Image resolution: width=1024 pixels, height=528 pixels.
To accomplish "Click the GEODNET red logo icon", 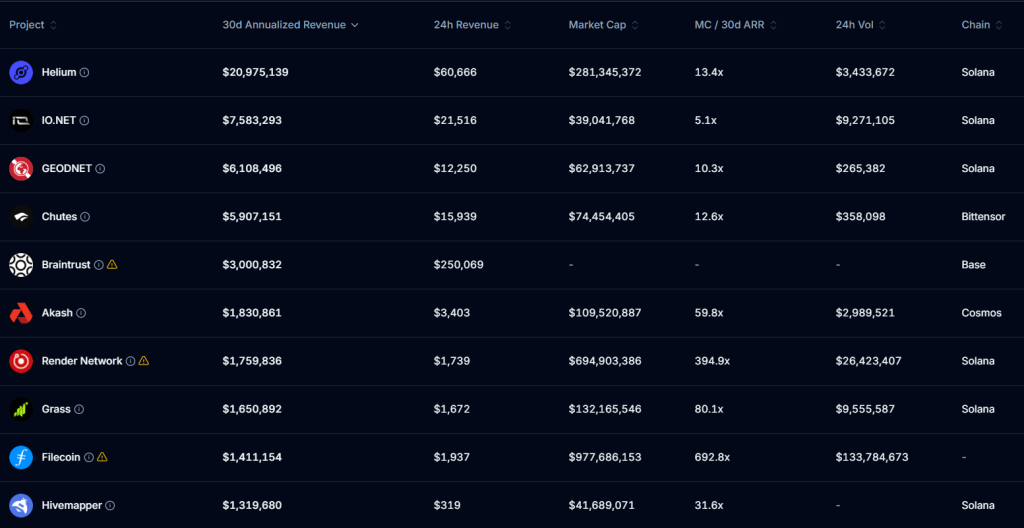I will pos(21,168).
